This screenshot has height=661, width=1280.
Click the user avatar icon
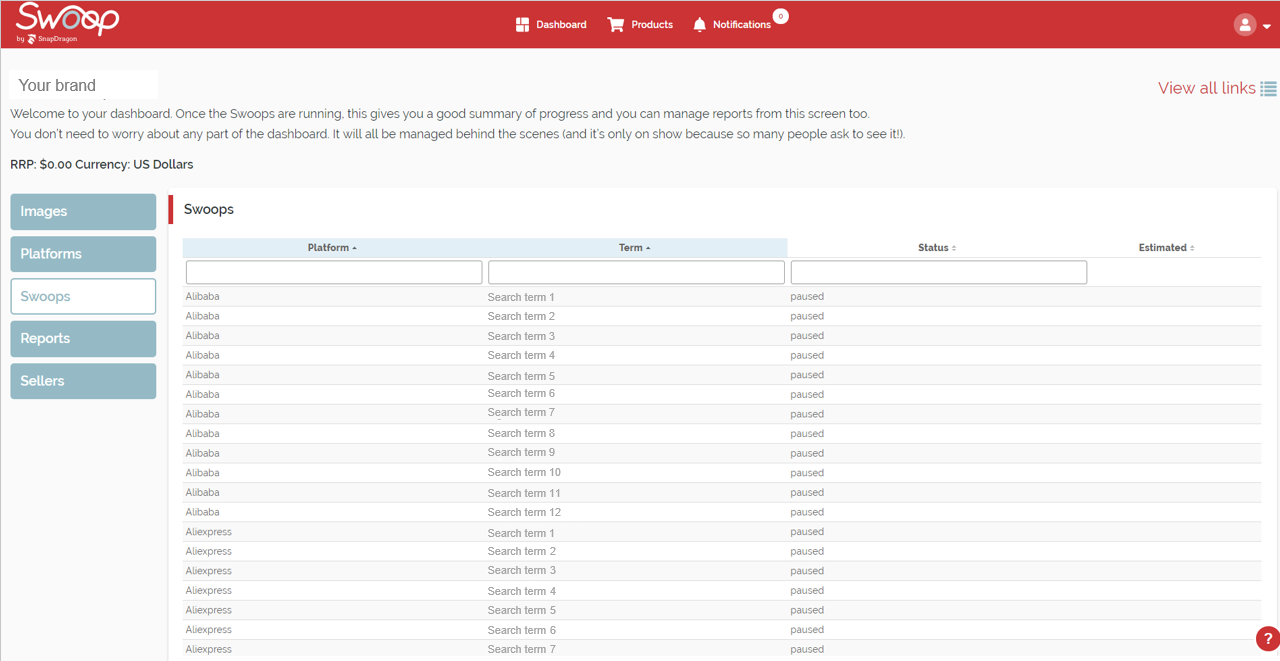click(x=1245, y=25)
